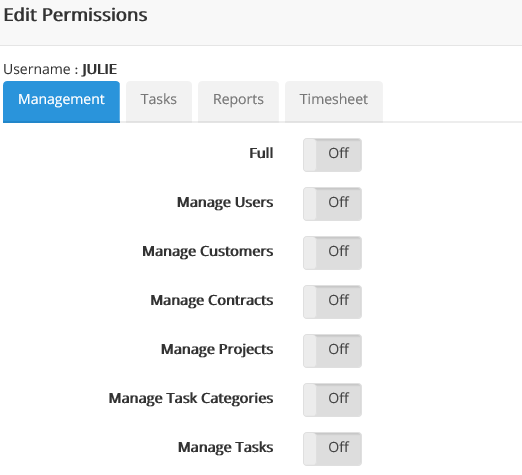Go to the Timesheet tab
Viewport: 522px width, 475px height.
334,102
